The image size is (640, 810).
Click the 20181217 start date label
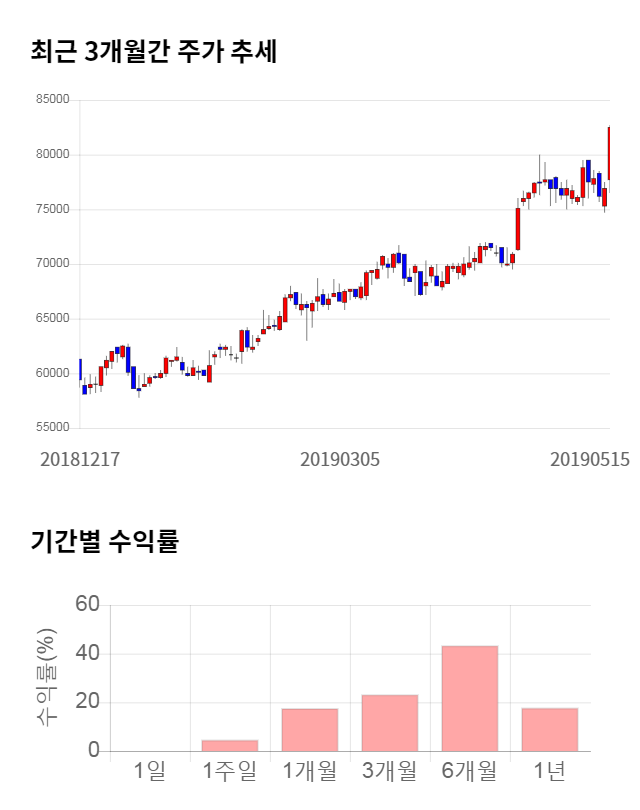point(80,459)
